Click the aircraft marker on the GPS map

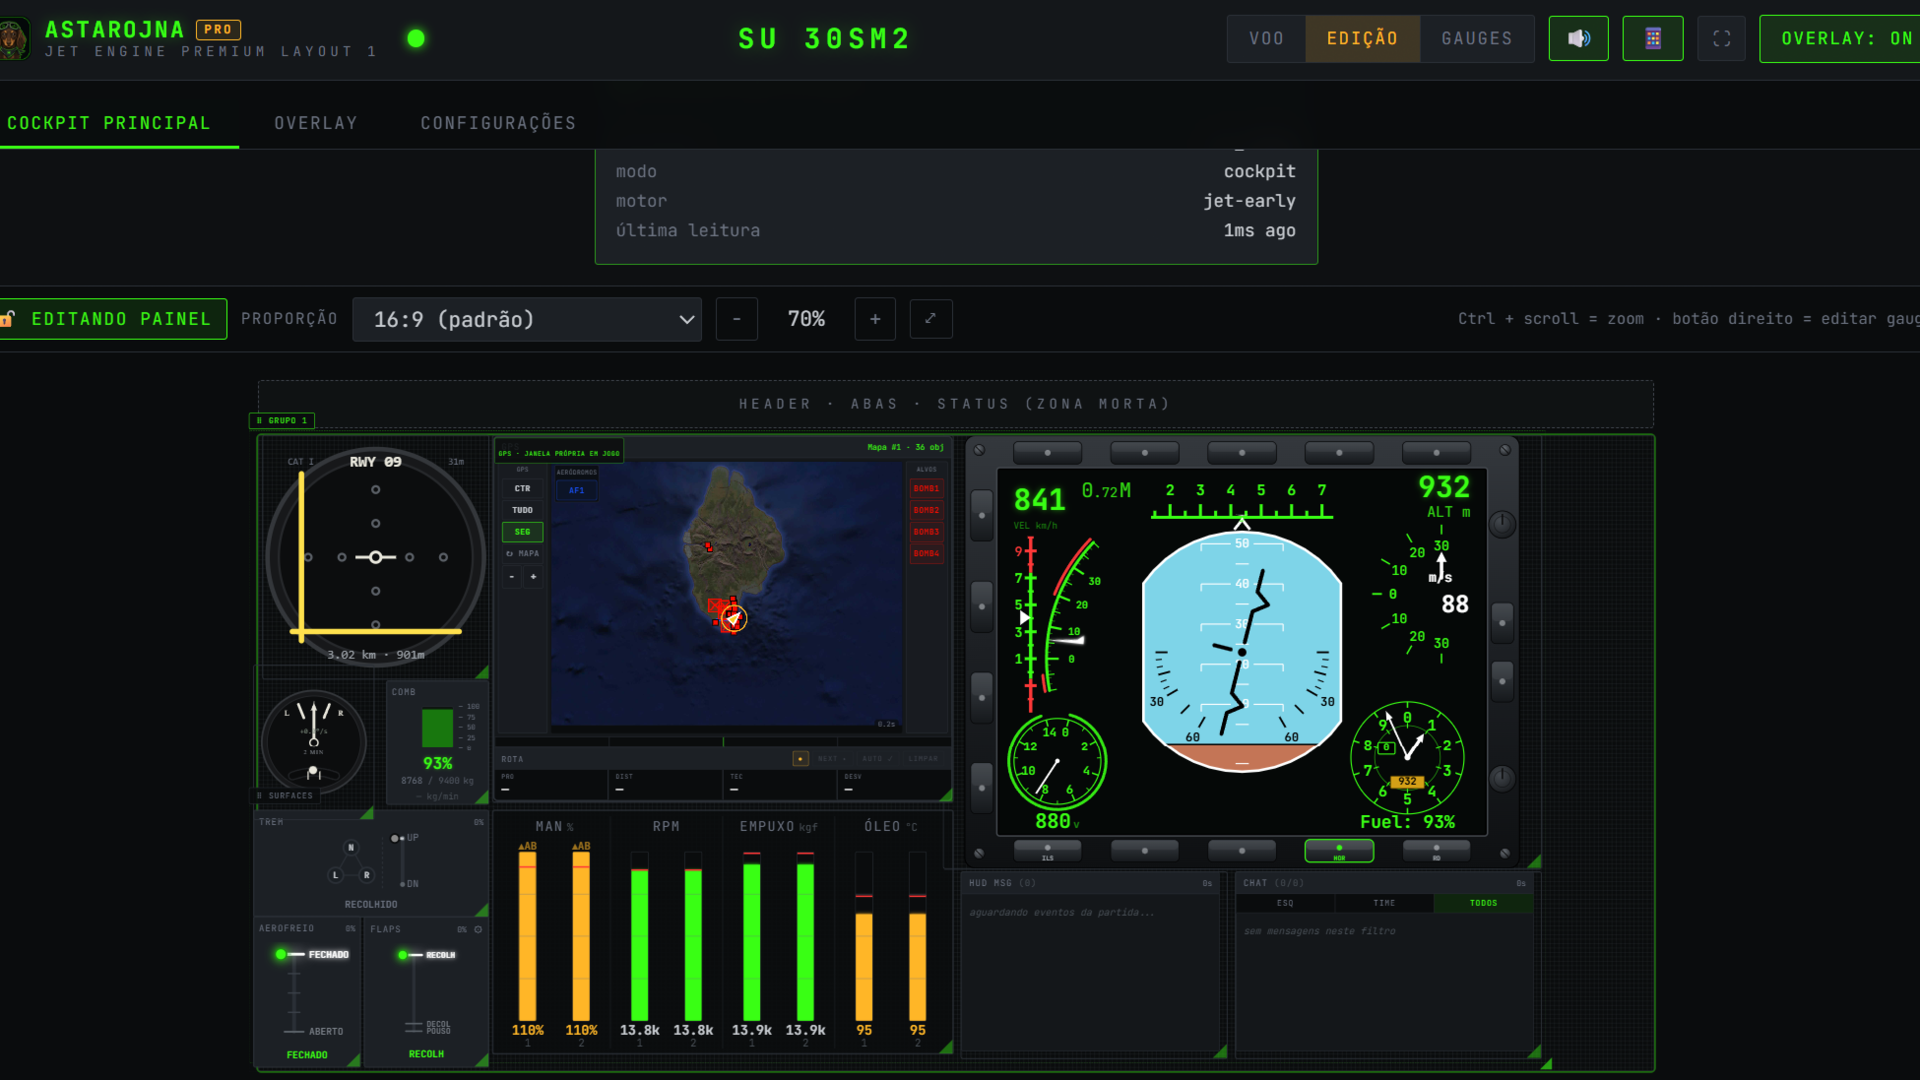tap(733, 619)
